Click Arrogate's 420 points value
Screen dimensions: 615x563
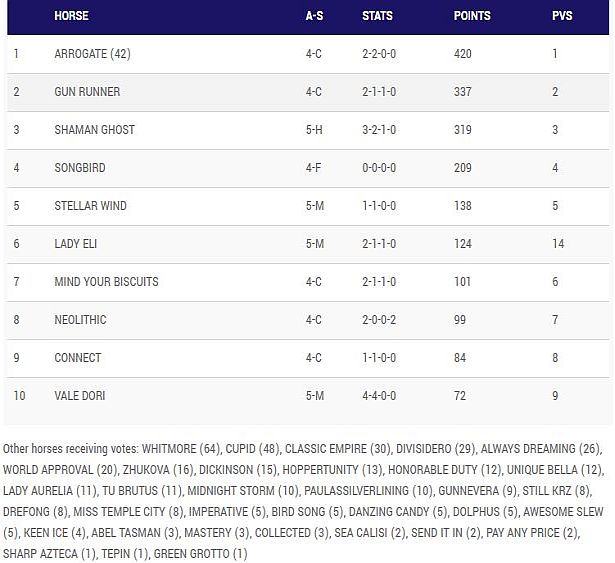(462, 54)
